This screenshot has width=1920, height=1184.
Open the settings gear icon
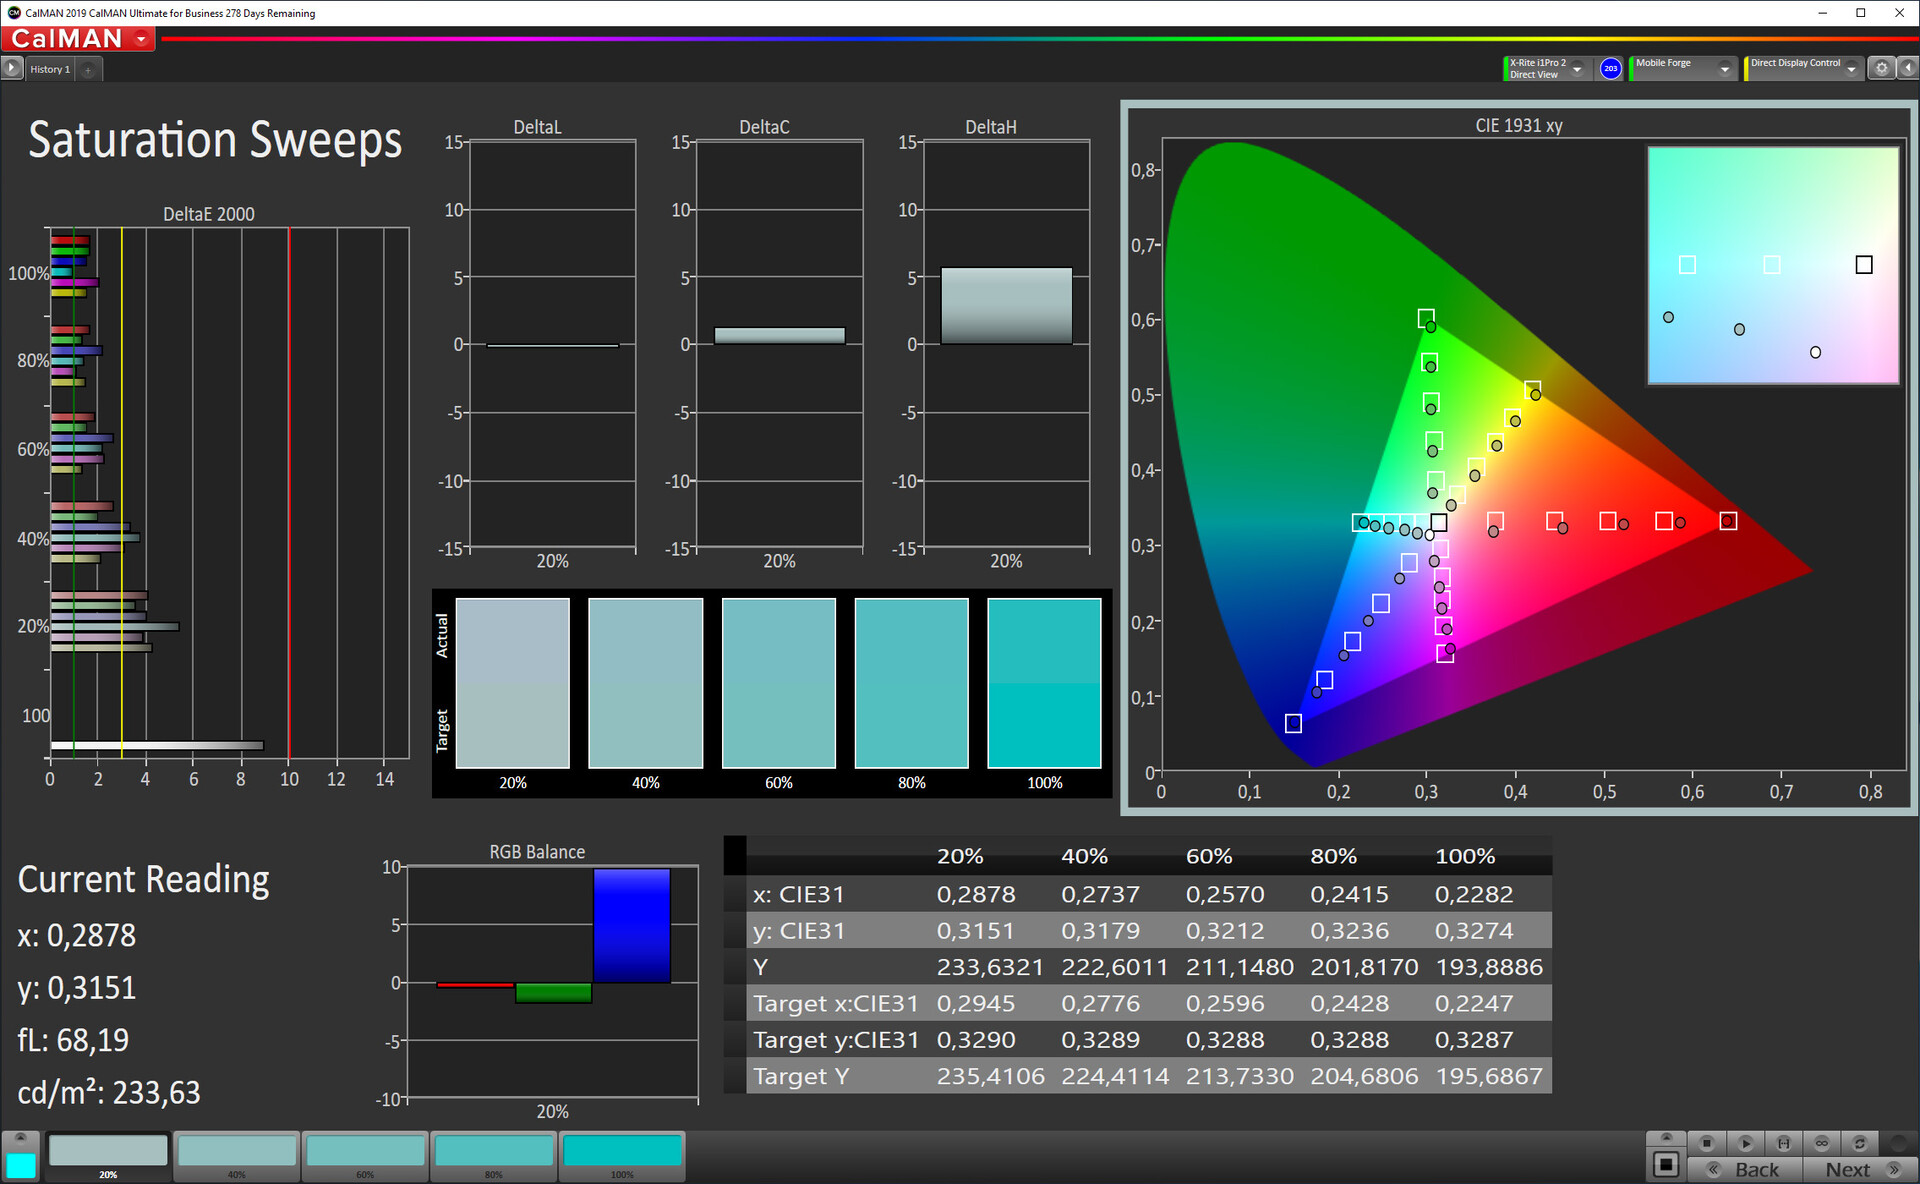pos(1881,68)
